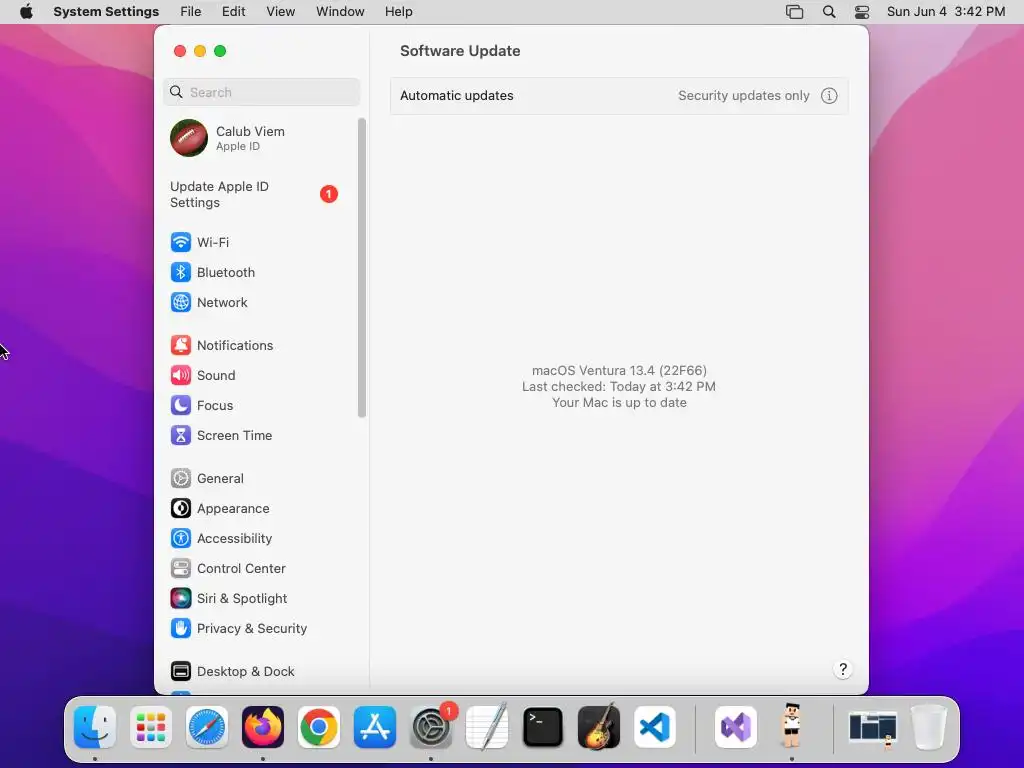Open Firefox from the Dock
The image size is (1024, 768).
coord(263,727)
